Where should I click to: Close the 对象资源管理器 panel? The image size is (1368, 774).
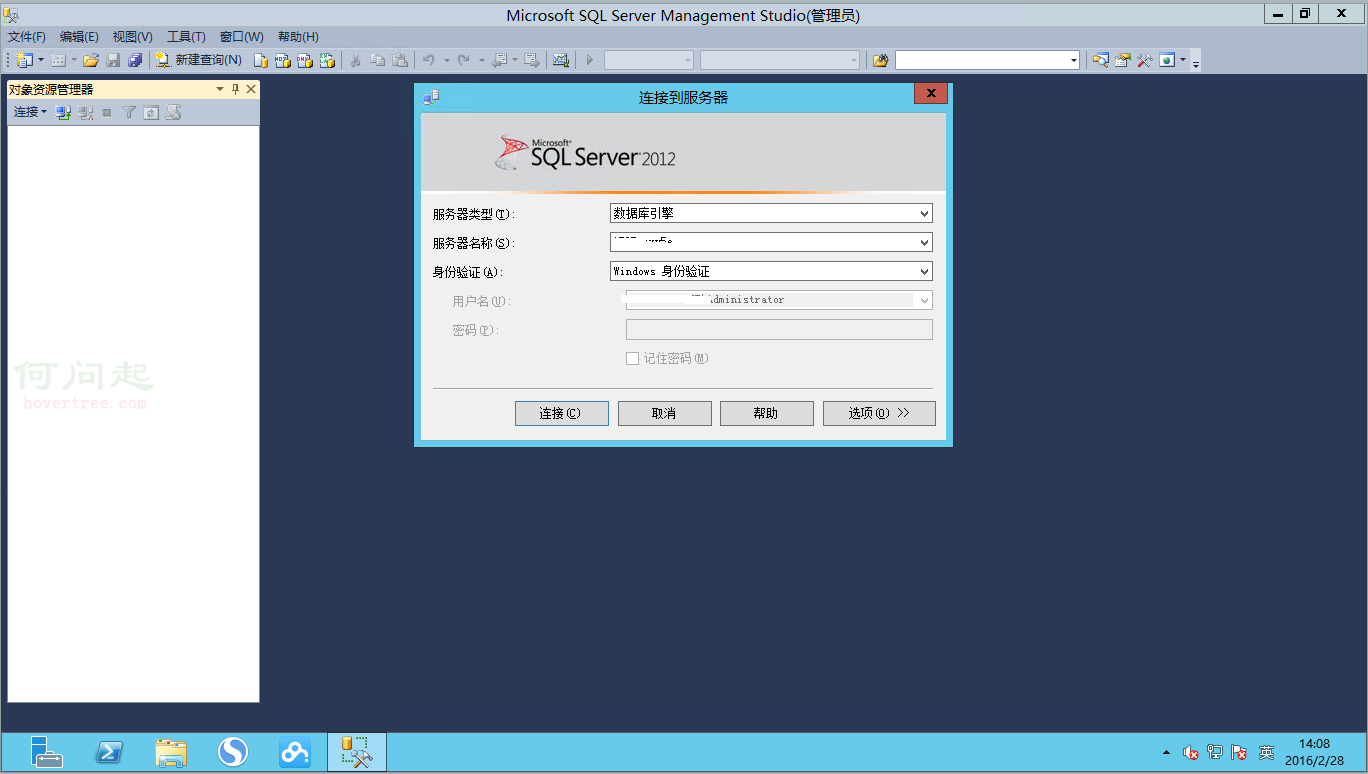[251, 89]
